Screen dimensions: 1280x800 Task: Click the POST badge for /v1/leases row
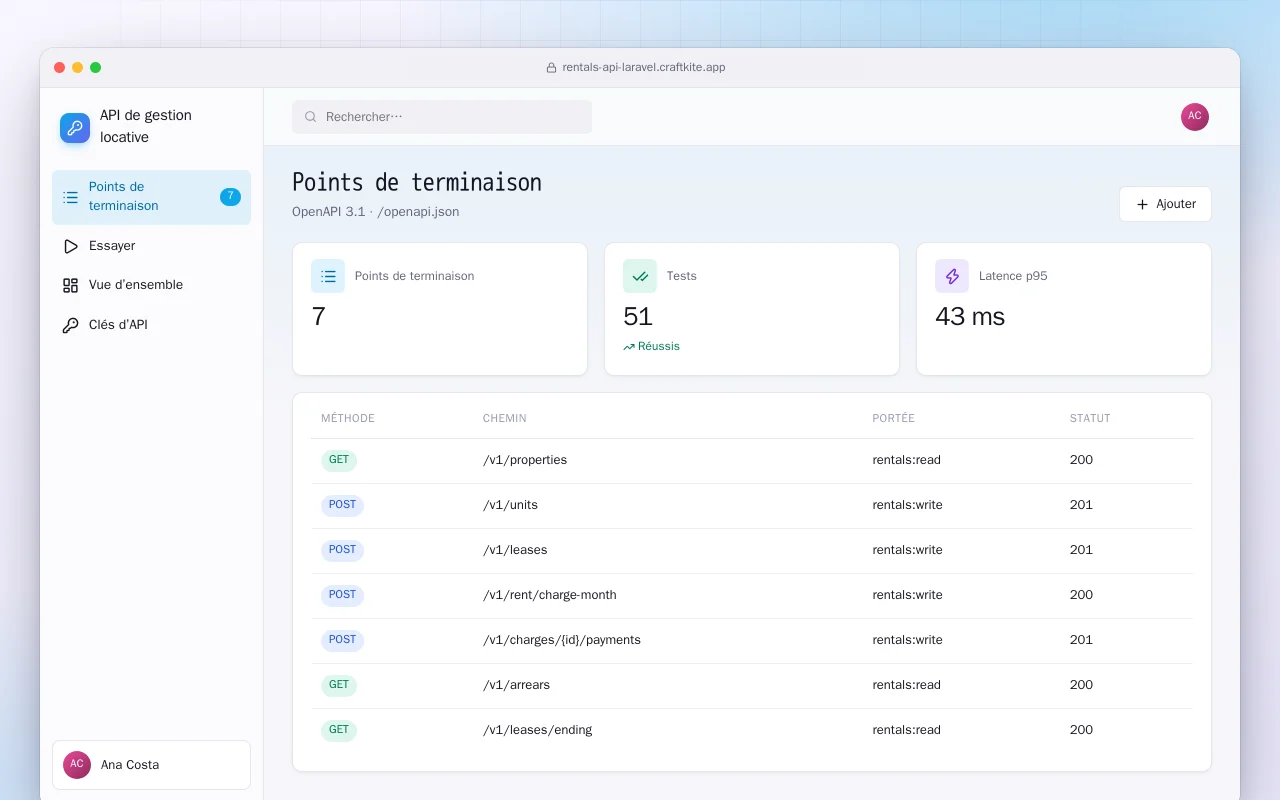[342, 550]
